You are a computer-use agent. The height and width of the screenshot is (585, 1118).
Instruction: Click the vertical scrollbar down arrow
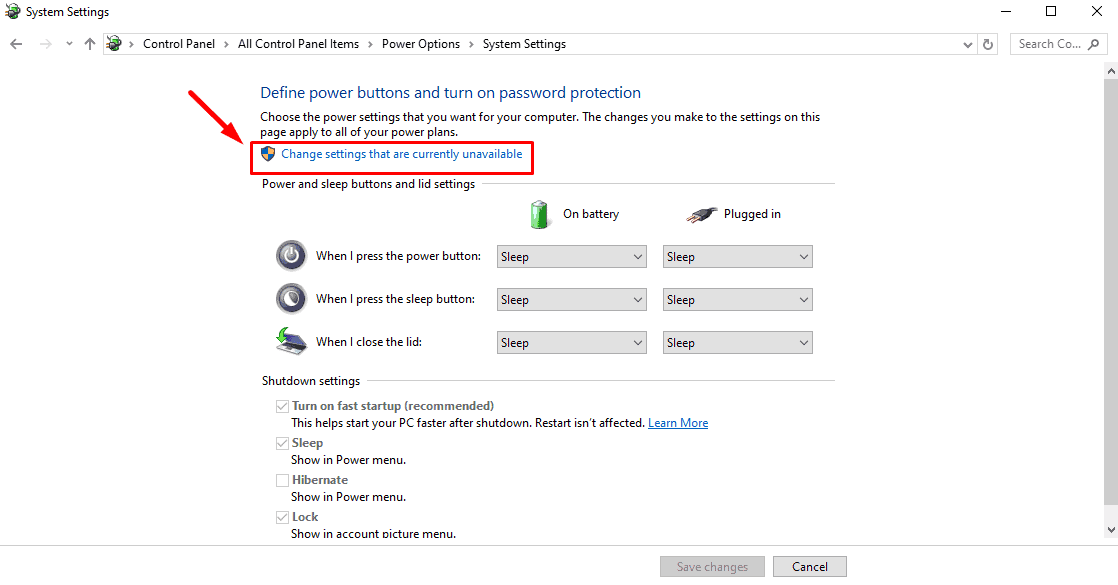pos(1111,530)
